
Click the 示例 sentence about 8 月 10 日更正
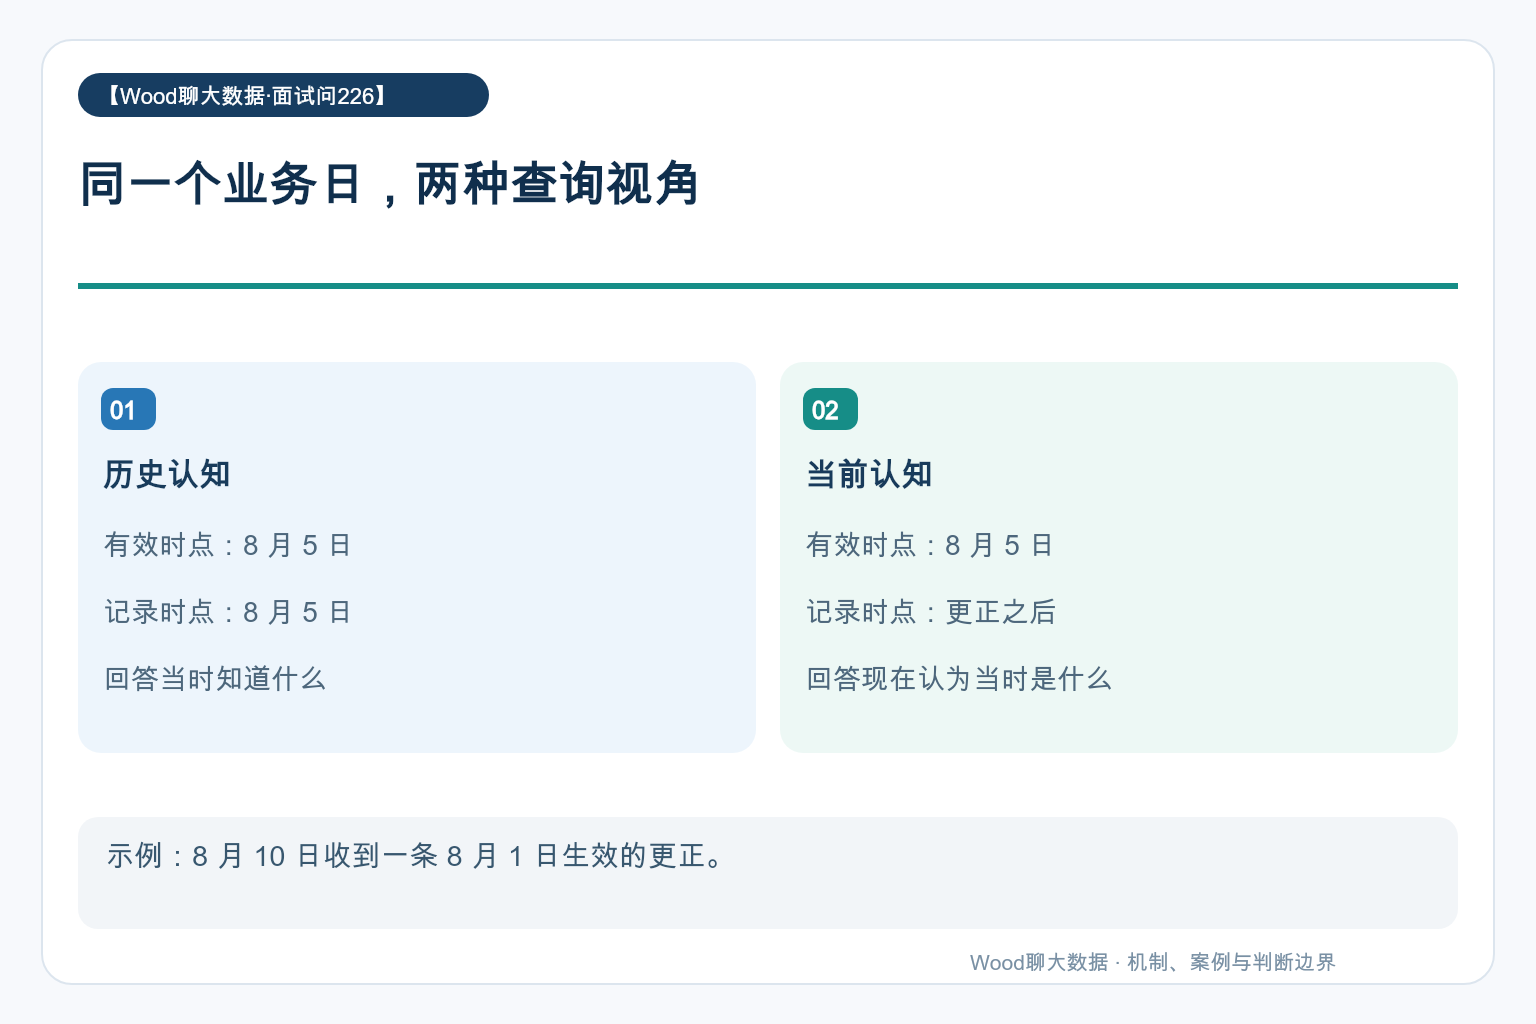[x=415, y=856]
